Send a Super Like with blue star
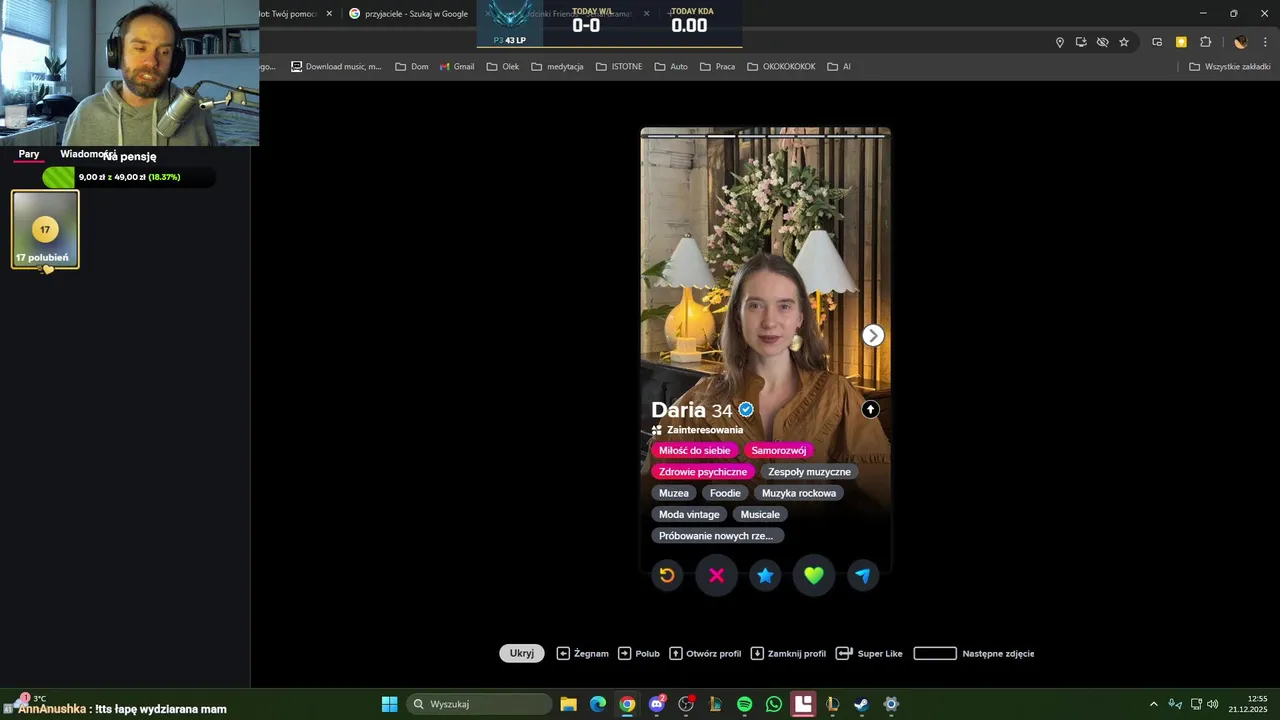This screenshot has width=1280, height=720. coord(765,575)
